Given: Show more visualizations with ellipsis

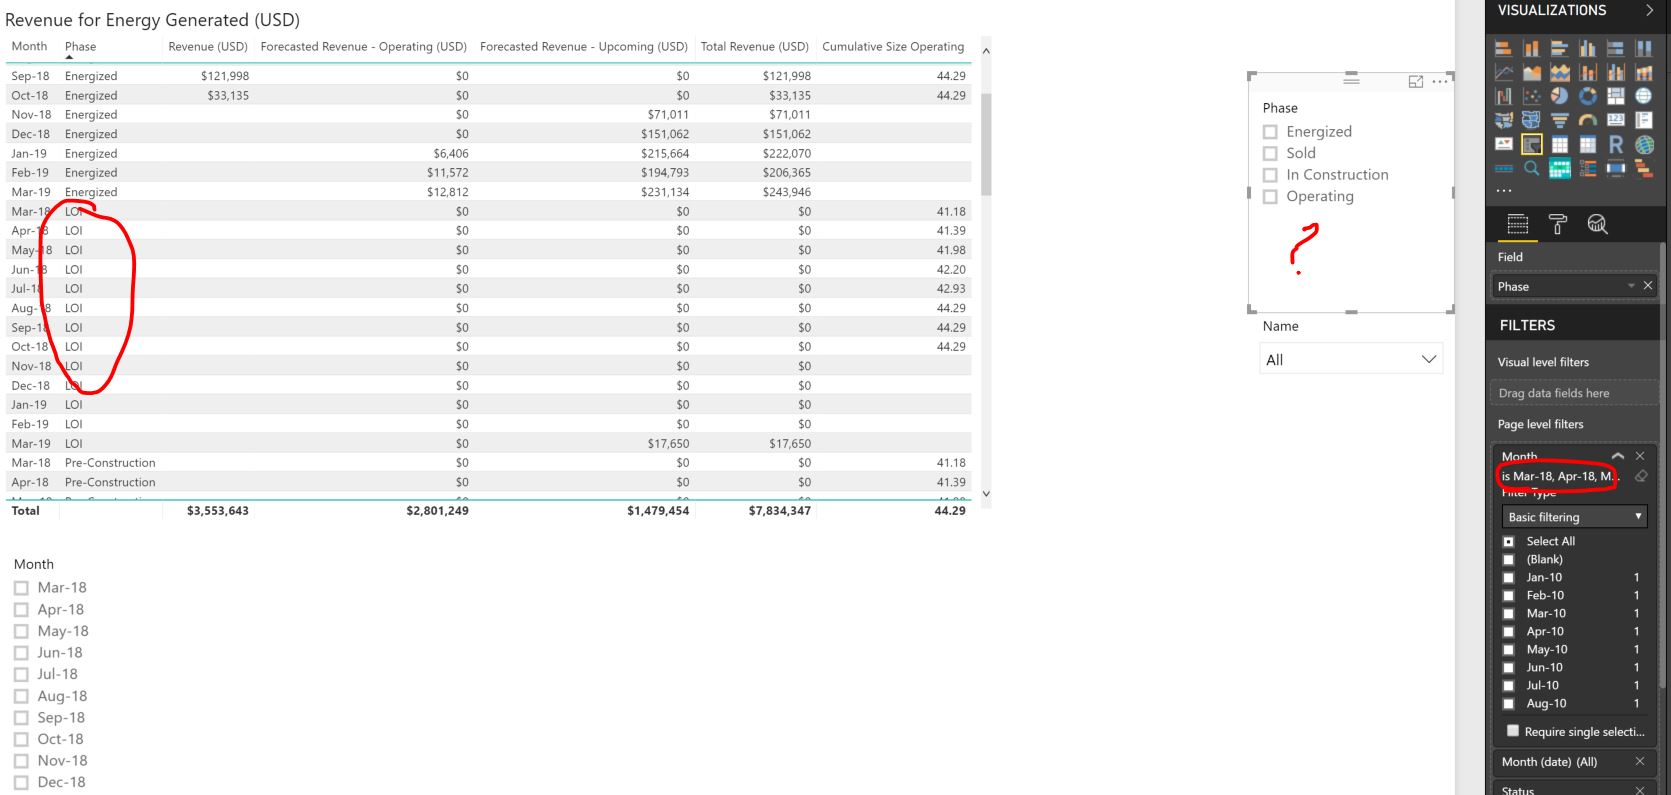Looking at the screenshot, I should pos(1504,189).
